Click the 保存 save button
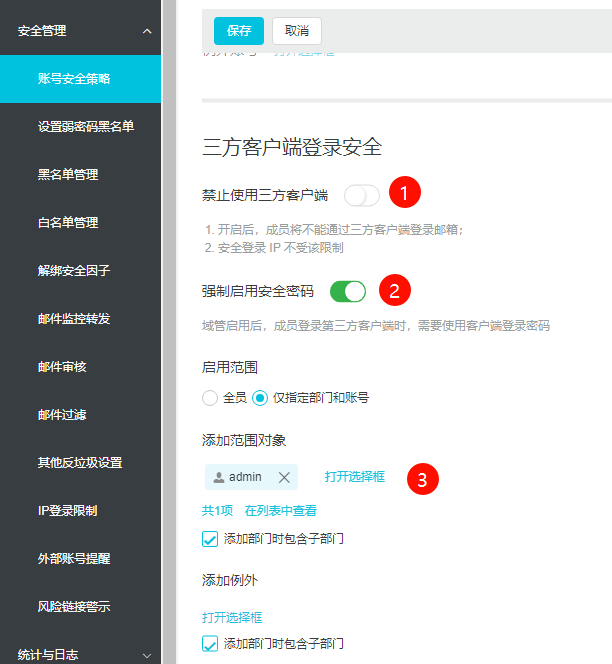Viewport: 612px width, 664px height. [239, 31]
